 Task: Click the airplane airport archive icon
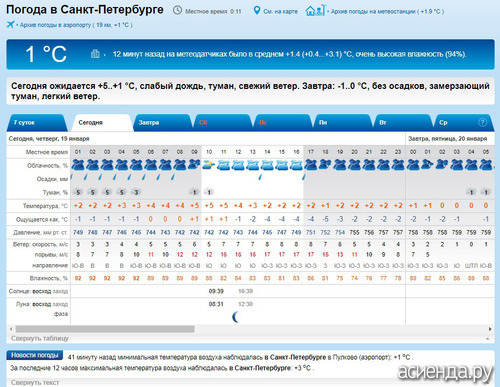(10, 25)
